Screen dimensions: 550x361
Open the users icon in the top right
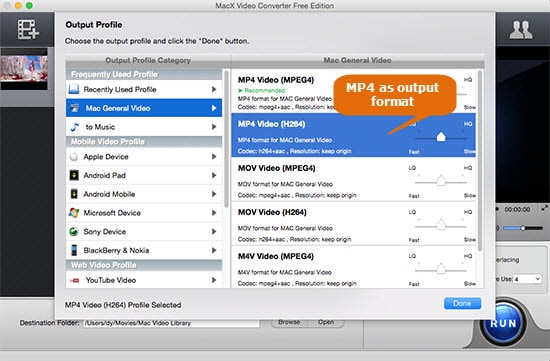coord(521,30)
